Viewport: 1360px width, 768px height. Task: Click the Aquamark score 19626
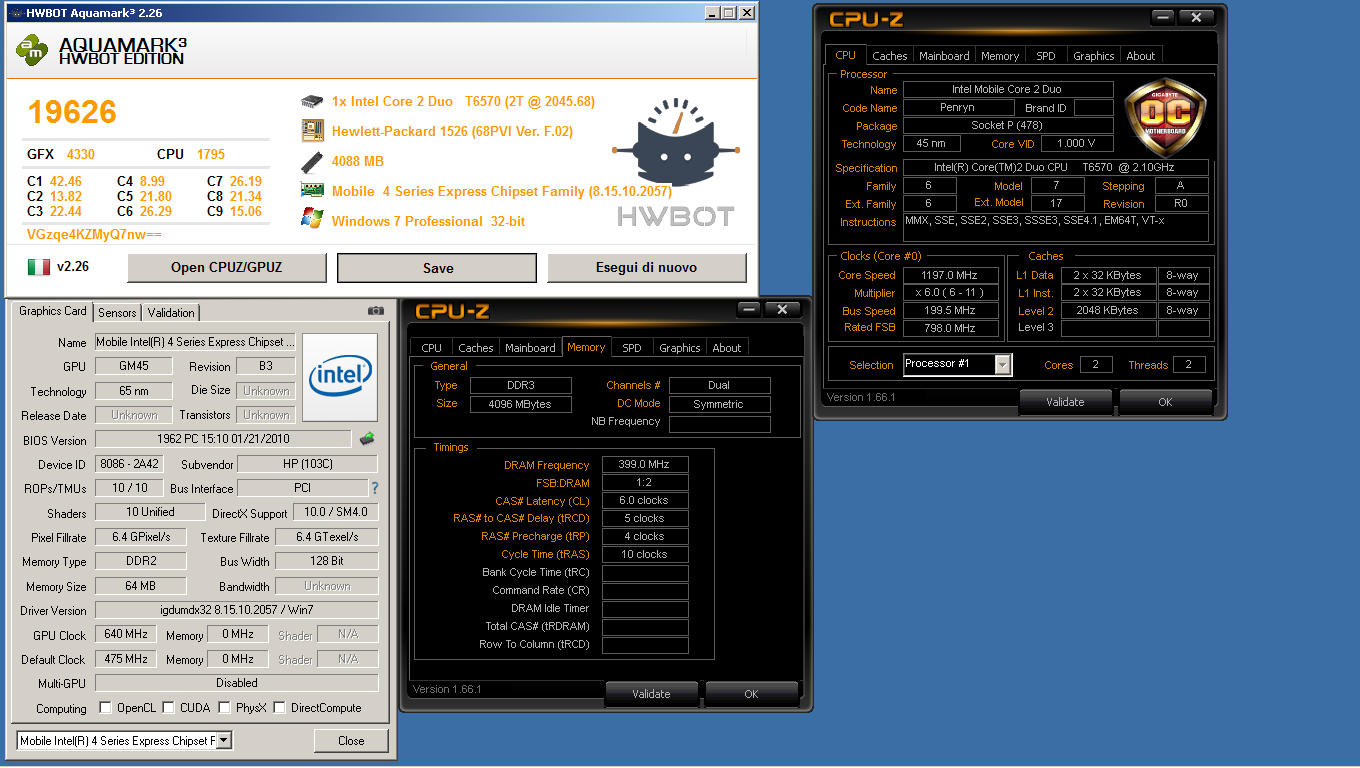pyautogui.click(x=72, y=112)
